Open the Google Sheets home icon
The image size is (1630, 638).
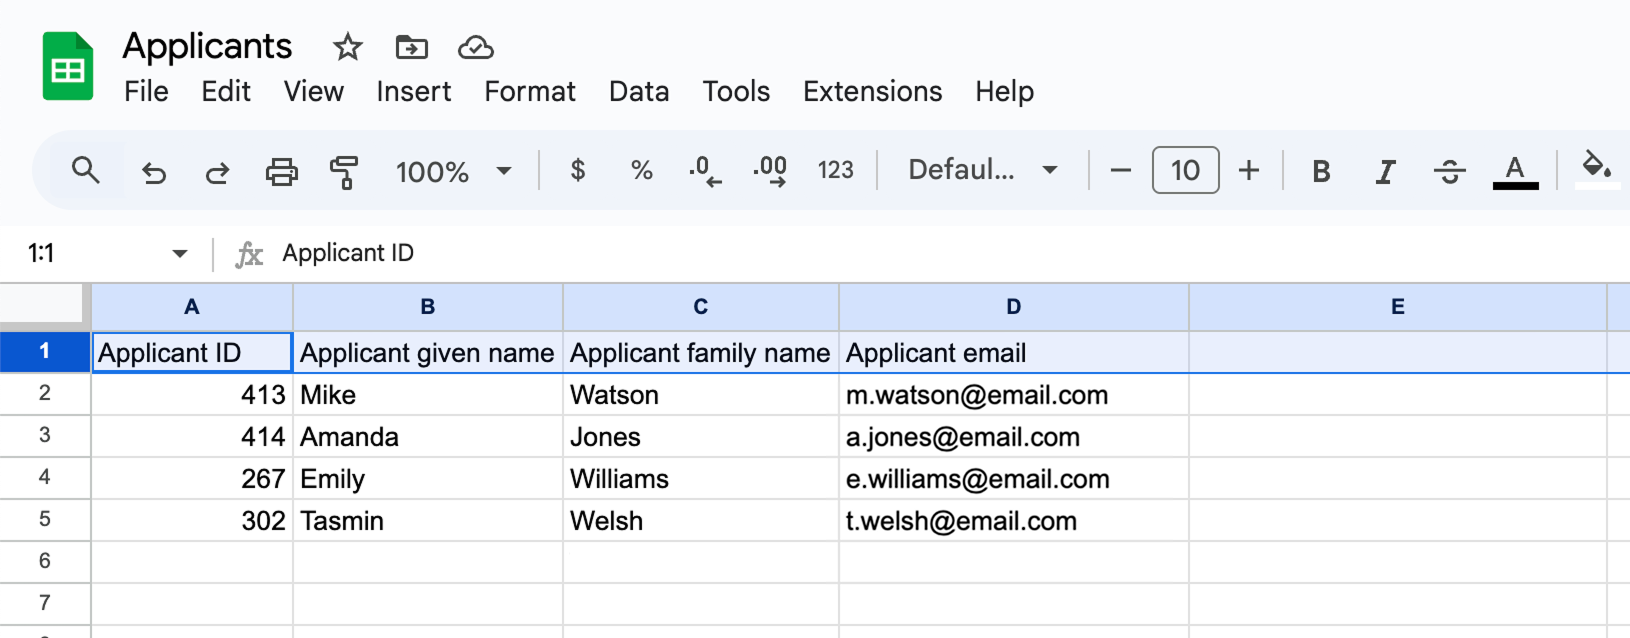click(x=68, y=67)
